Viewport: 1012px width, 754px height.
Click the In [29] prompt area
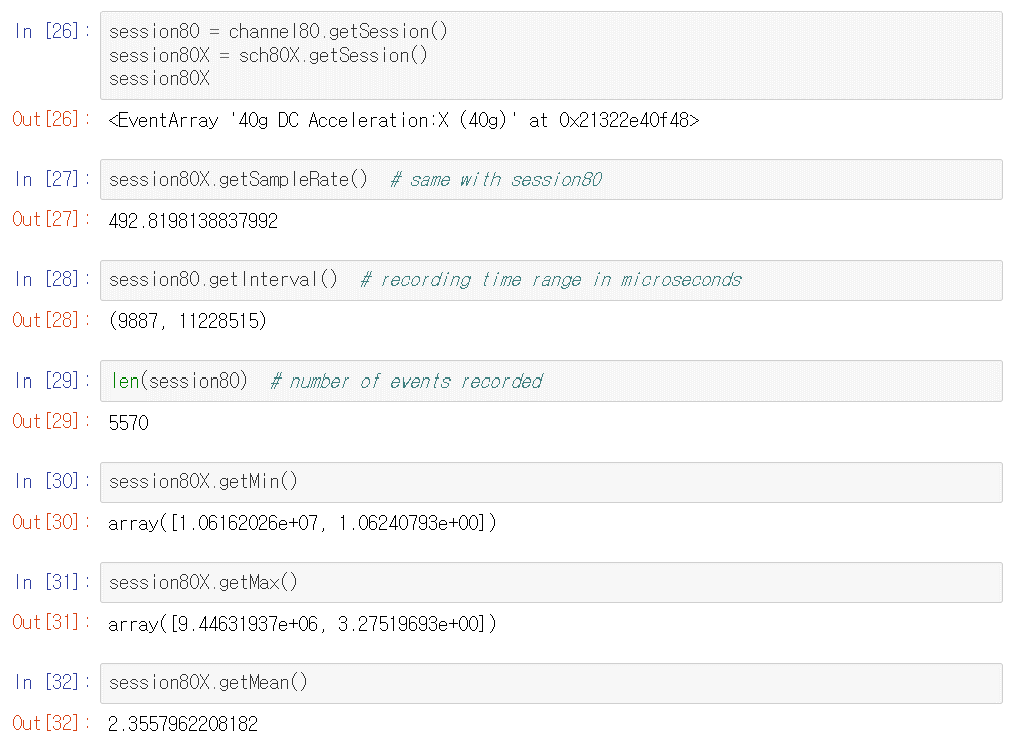(52, 381)
